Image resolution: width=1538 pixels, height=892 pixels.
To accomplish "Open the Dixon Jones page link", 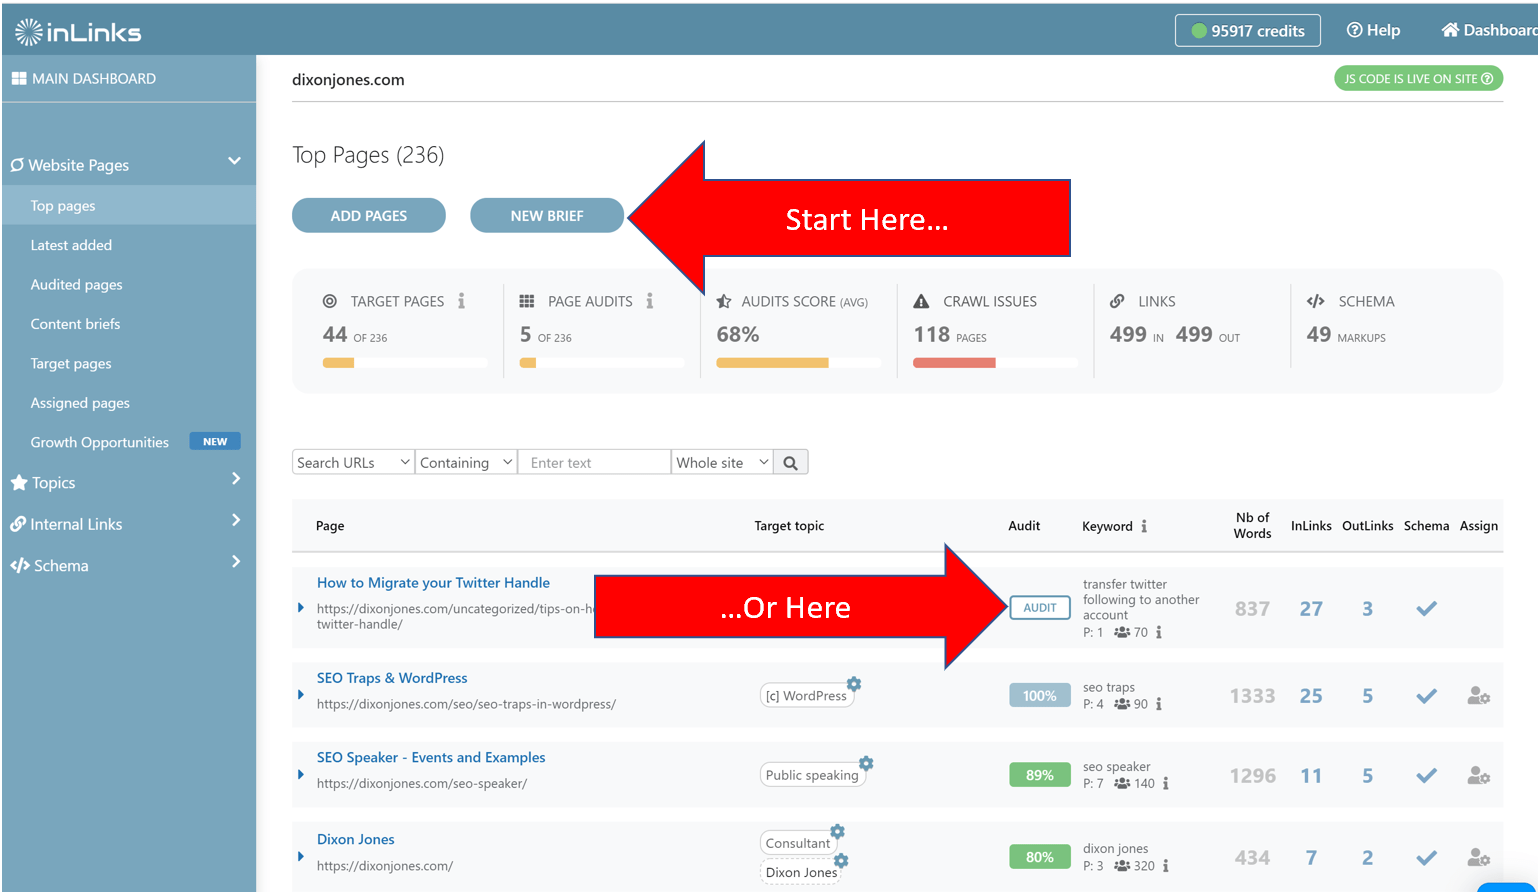I will pyautogui.click(x=355, y=840).
